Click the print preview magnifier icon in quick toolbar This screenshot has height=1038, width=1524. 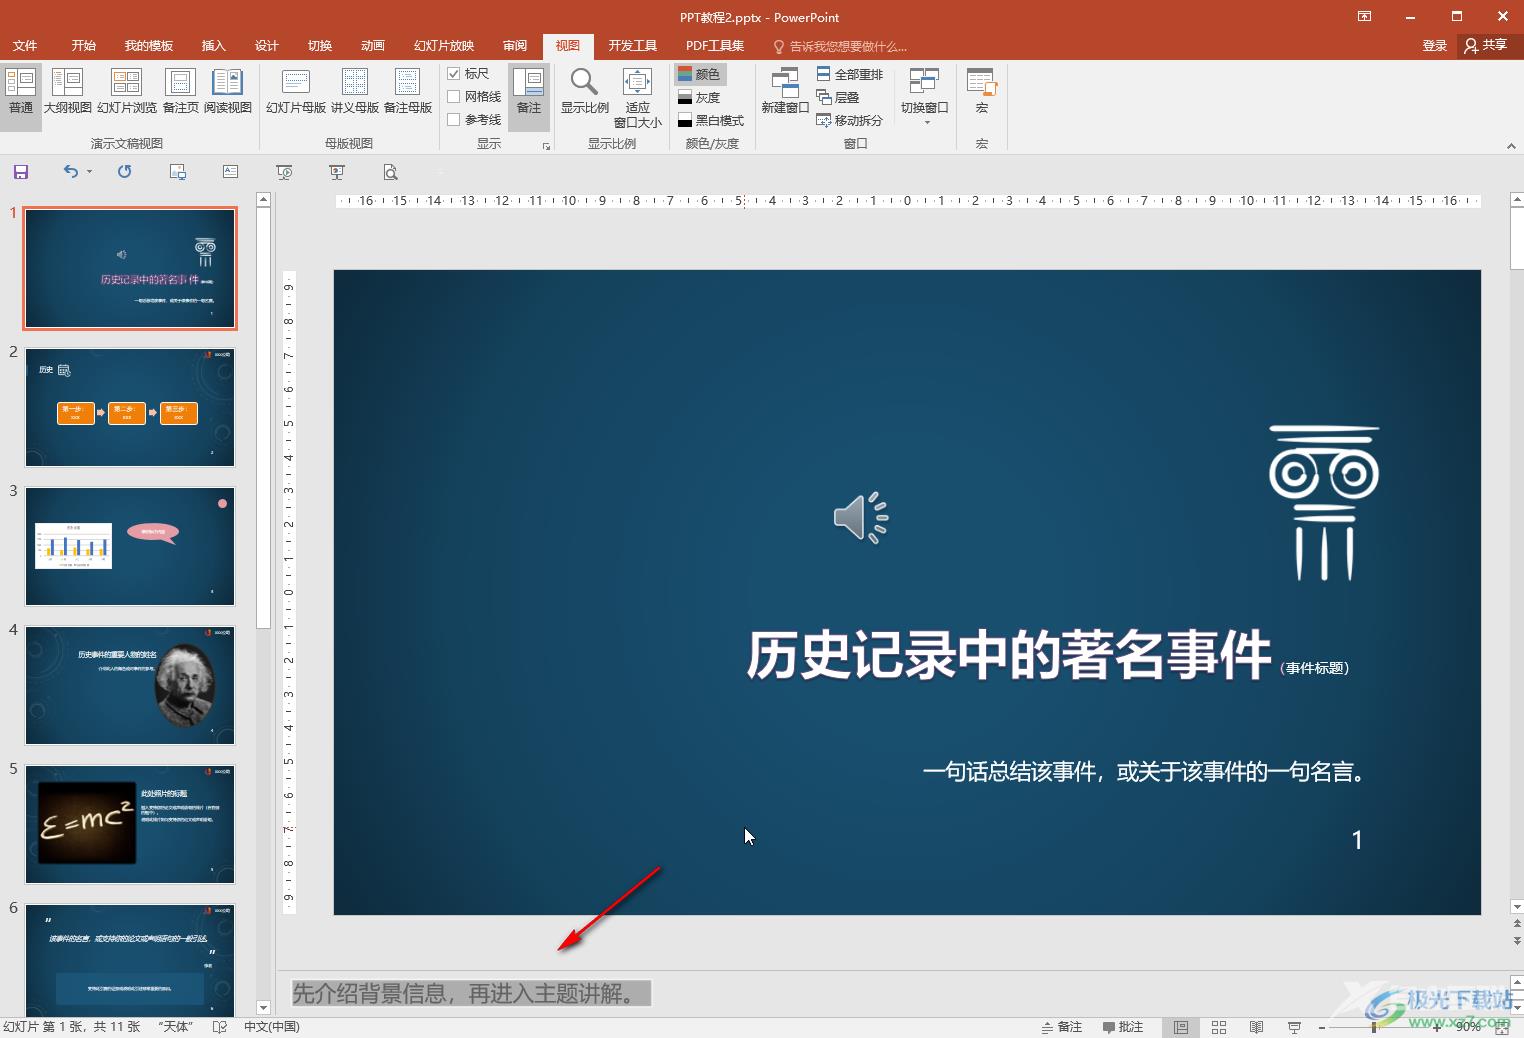point(390,172)
